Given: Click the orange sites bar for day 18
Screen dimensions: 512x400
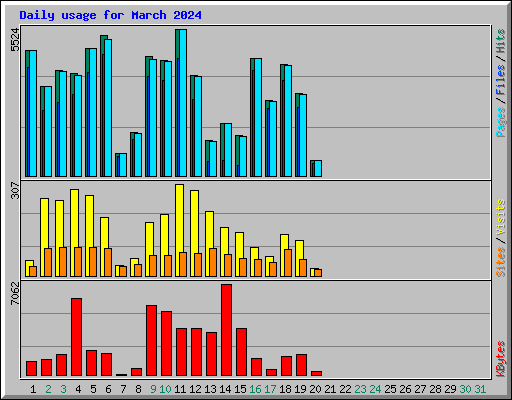Looking at the screenshot, I should point(288,263).
